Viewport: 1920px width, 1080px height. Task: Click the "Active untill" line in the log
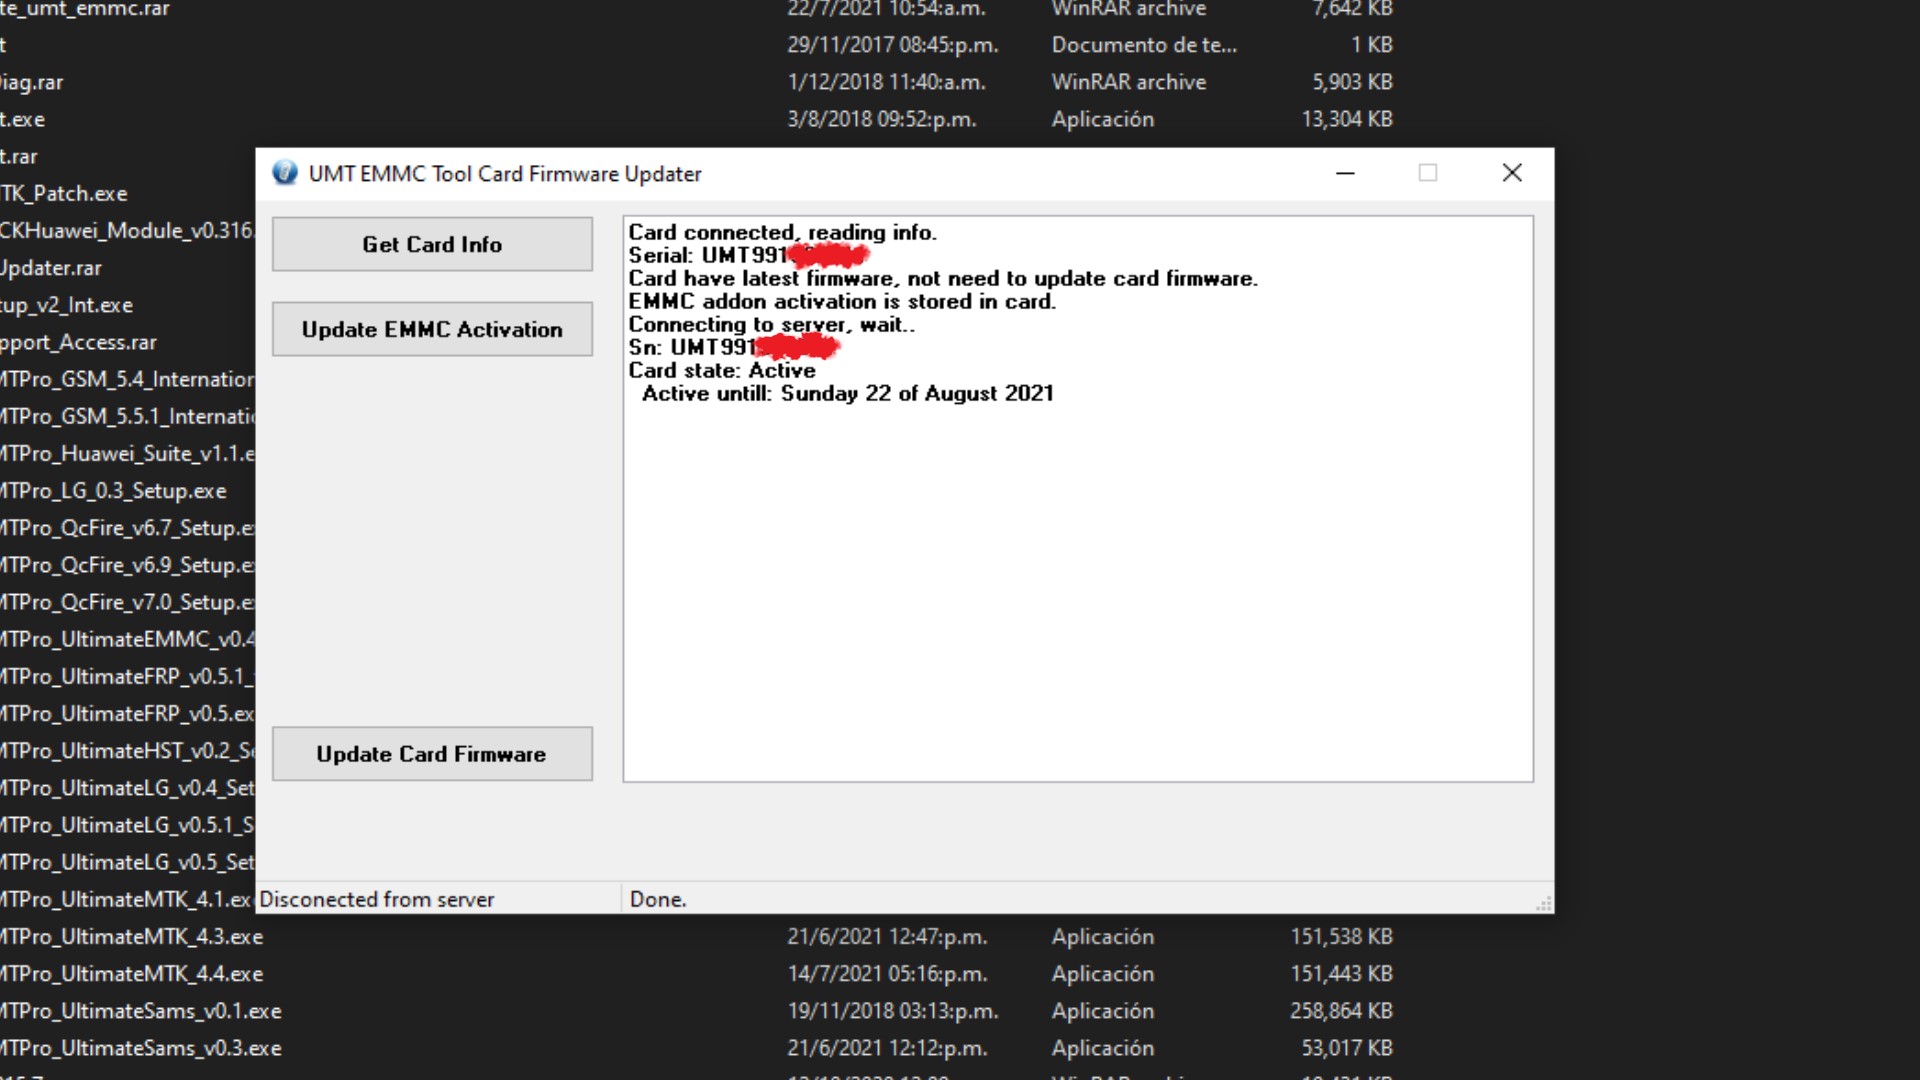(x=847, y=394)
